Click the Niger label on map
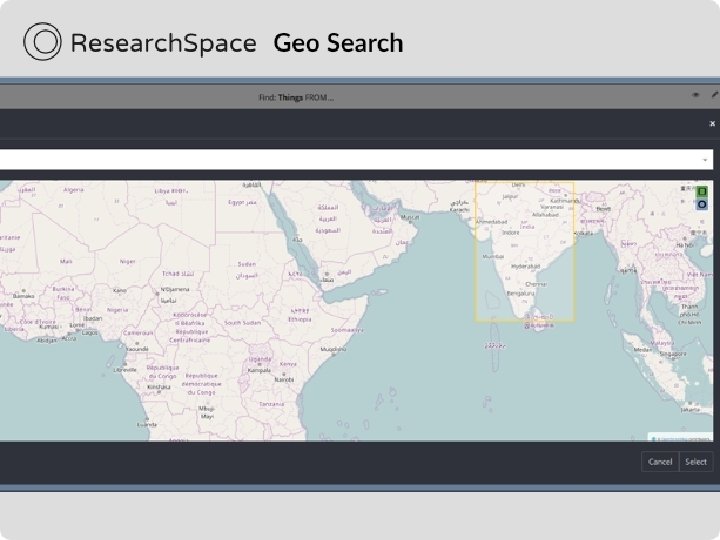720x540 pixels. click(127, 261)
